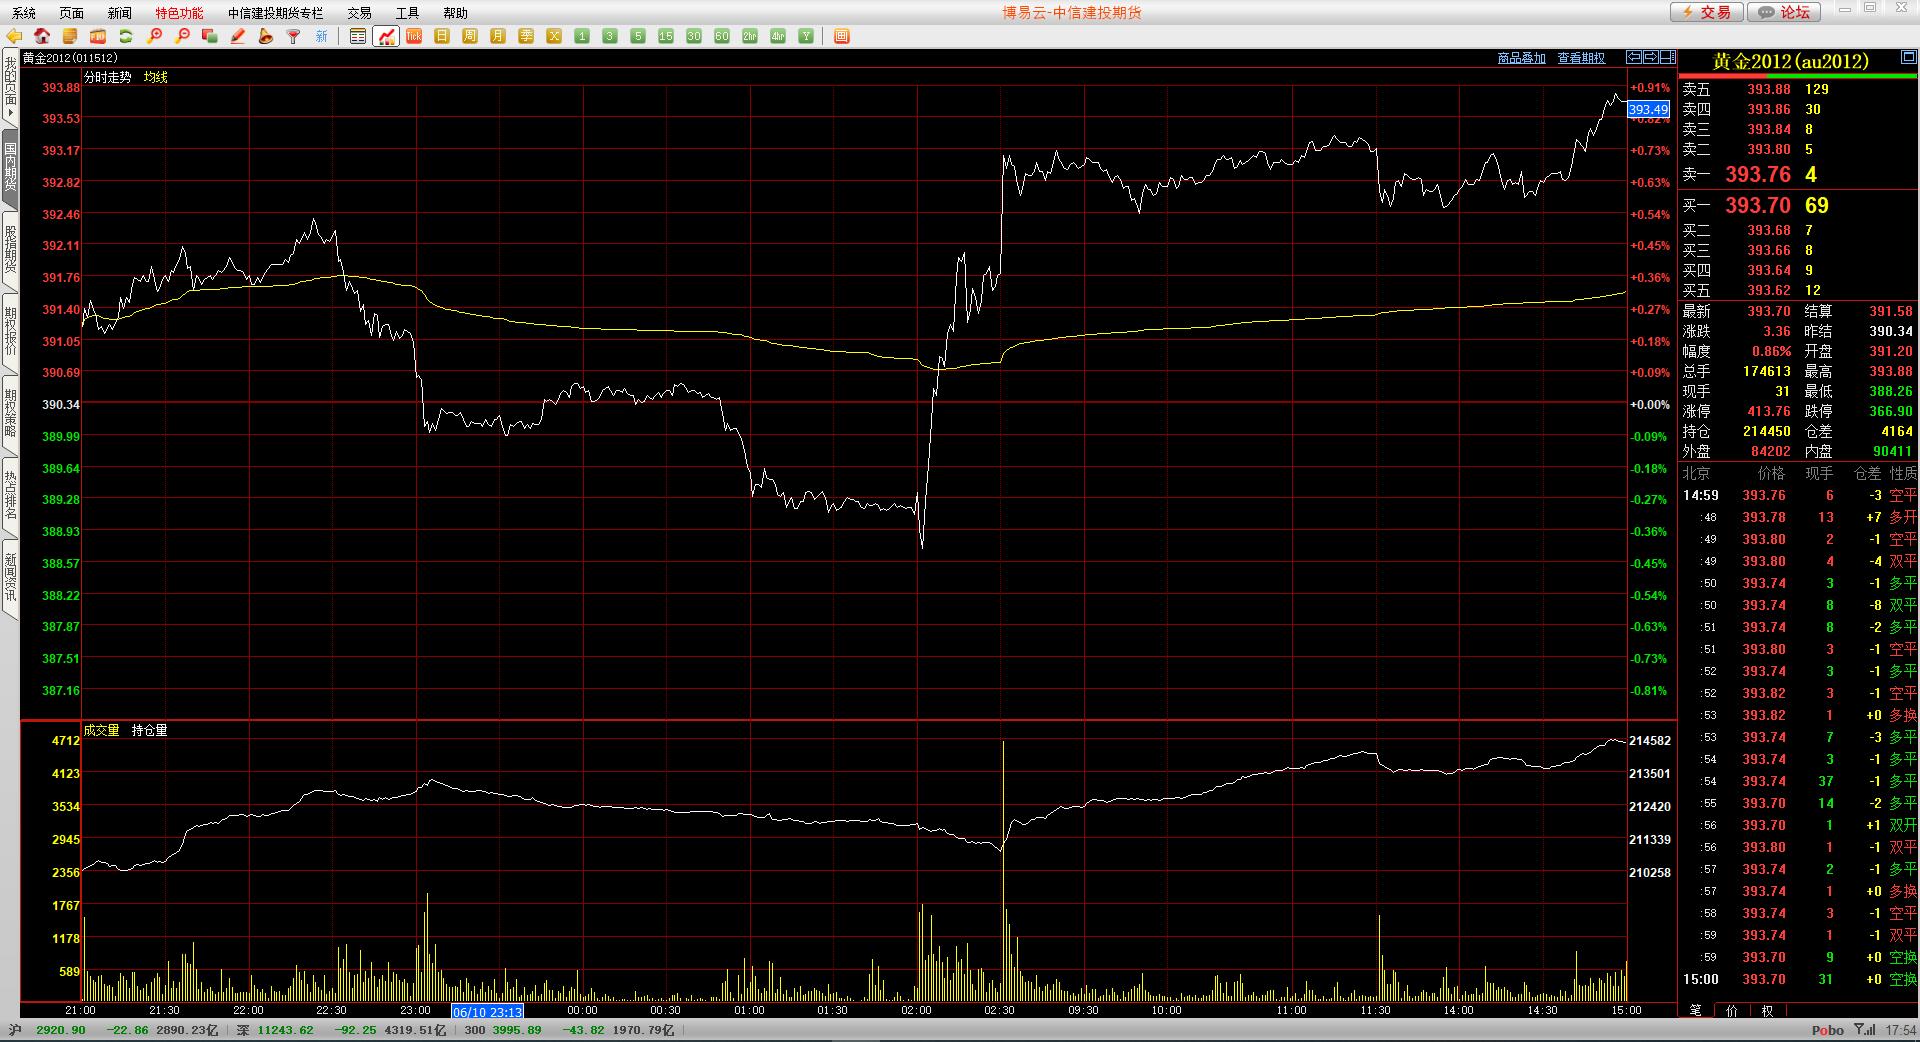Switch to the 价 price tab
Image resolution: width=1920 pixels, height=1042 pixels.
click(1732, 1010)
